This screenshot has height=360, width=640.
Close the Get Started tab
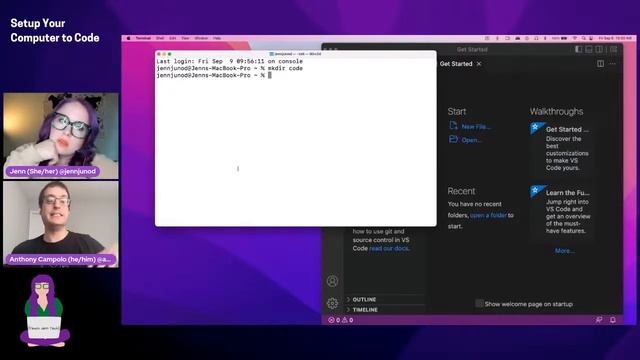[479, 64]
